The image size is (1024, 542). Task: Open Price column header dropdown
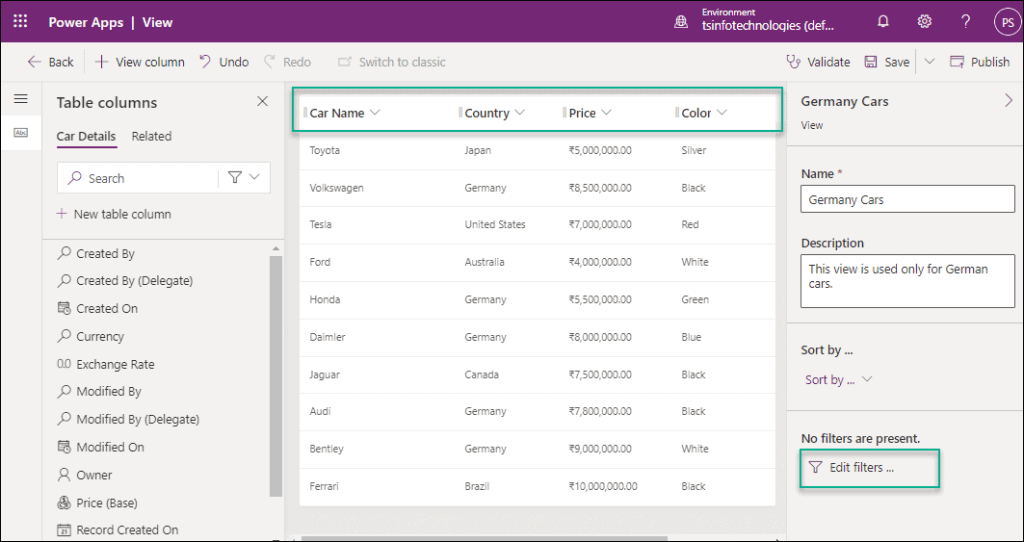[x=606, y=112]
